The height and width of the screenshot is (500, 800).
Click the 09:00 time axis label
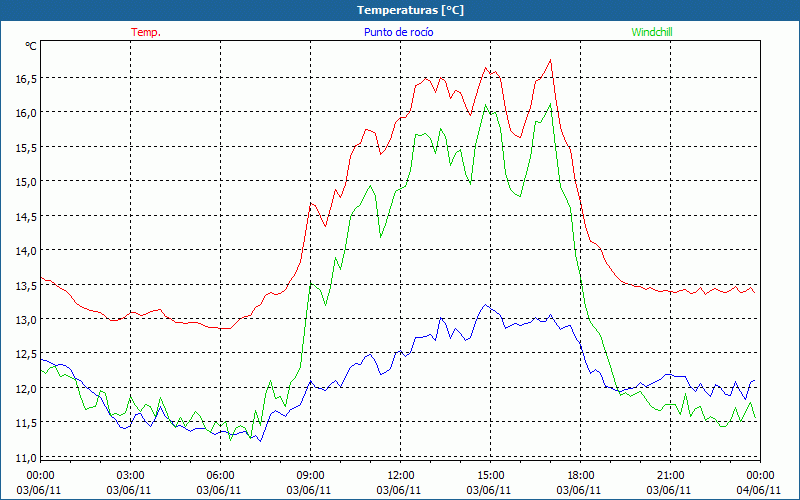coord(310,475)
